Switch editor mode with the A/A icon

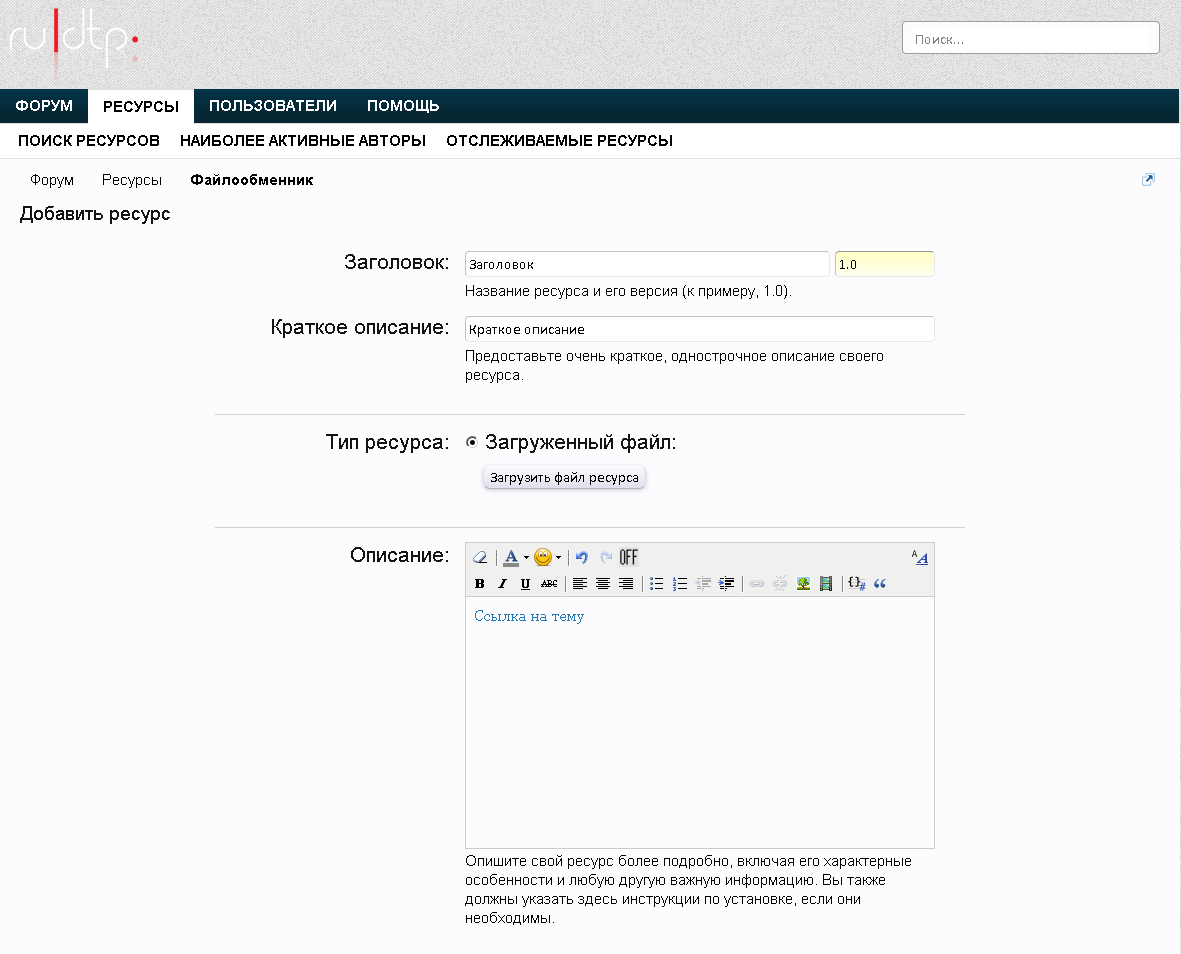(x=920, y=557)
